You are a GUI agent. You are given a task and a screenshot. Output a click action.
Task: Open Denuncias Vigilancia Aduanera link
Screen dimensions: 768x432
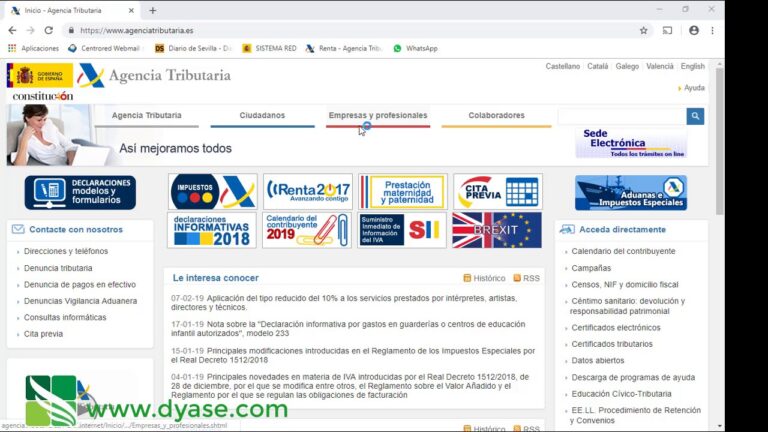[80, 301]
